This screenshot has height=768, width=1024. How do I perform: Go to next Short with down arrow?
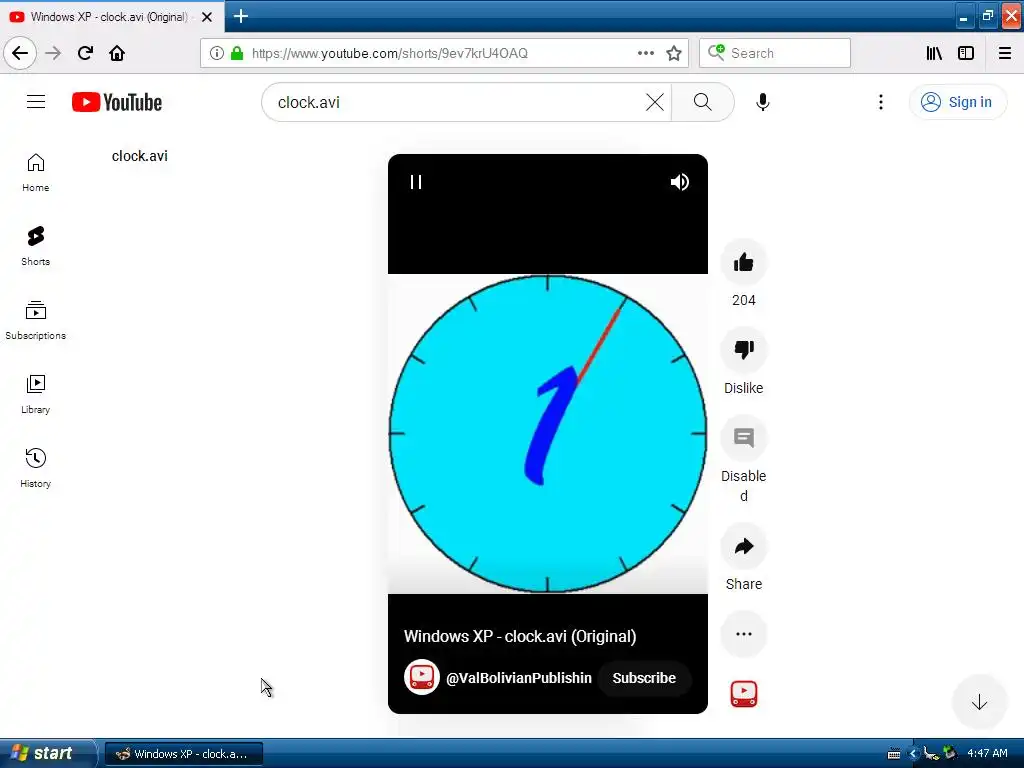[x=979, y=703]
